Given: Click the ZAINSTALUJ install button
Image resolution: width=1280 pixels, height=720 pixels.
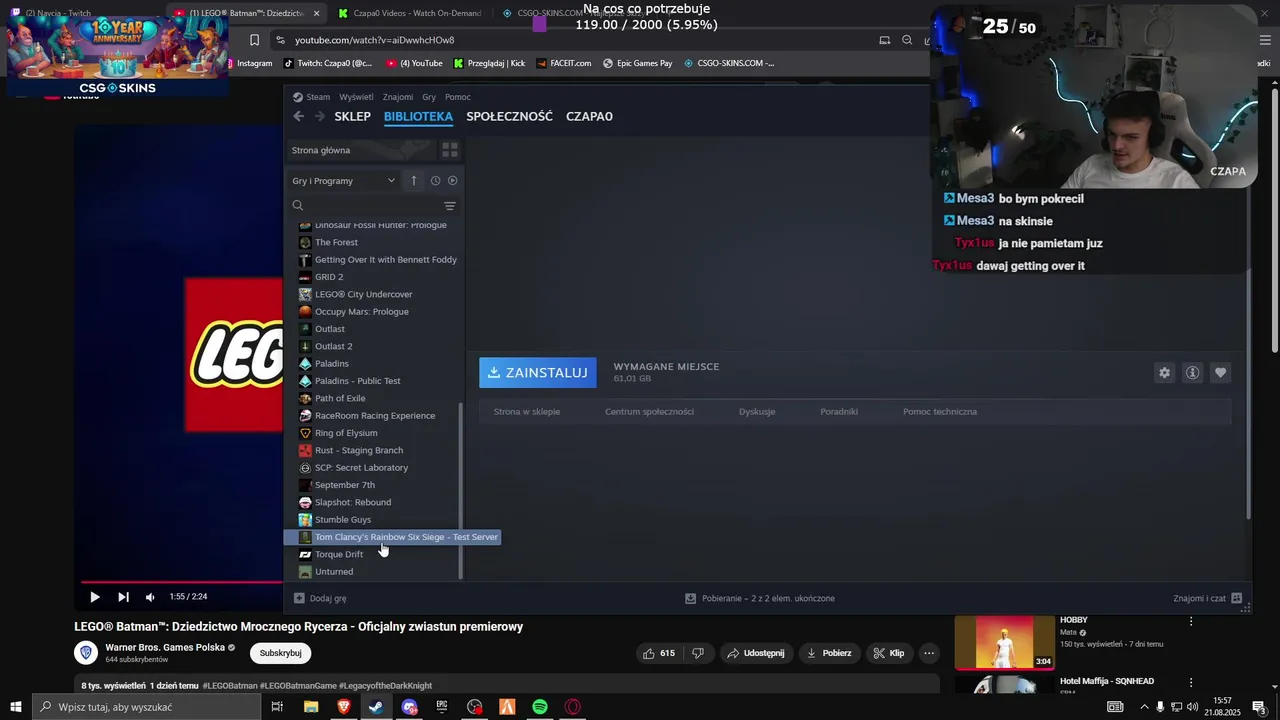Looking at the screenshot, I should tap(538, 373).
